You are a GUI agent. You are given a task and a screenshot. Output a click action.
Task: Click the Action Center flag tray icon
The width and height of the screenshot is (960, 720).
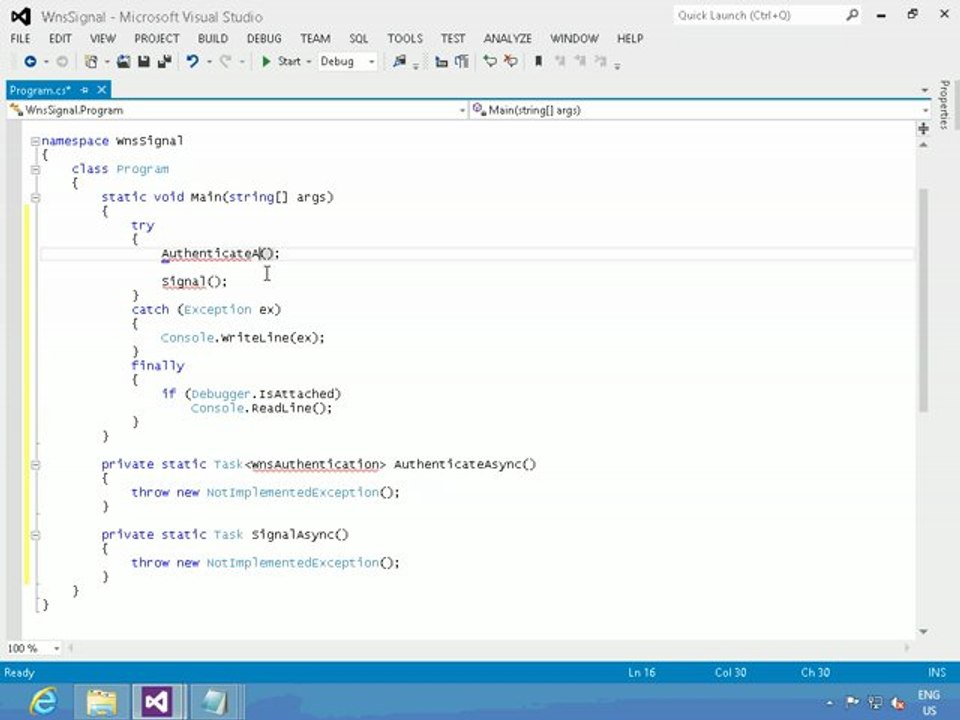tap(852, 702)
